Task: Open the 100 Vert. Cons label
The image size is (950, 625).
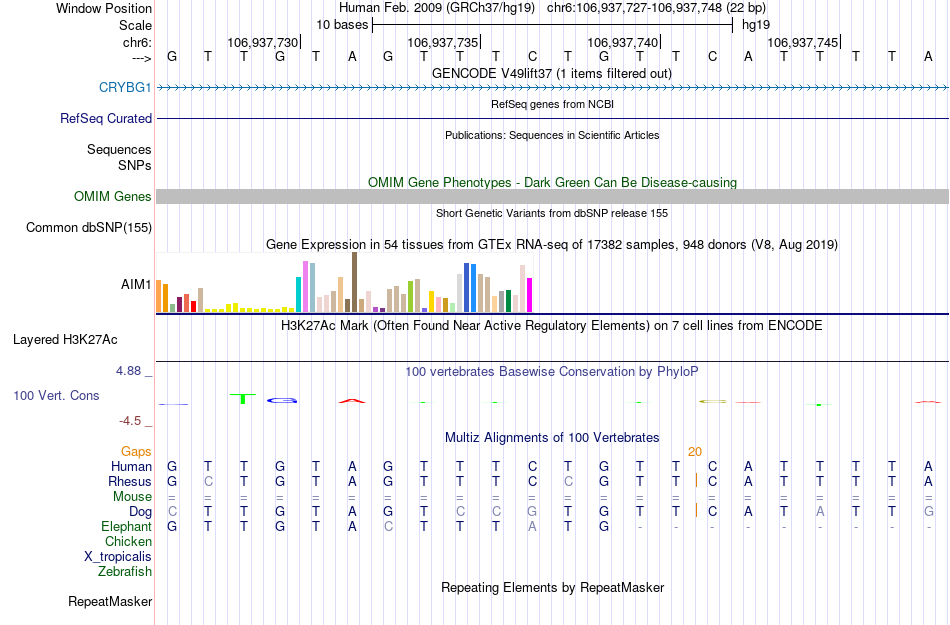Action: (x=56, y=395)
